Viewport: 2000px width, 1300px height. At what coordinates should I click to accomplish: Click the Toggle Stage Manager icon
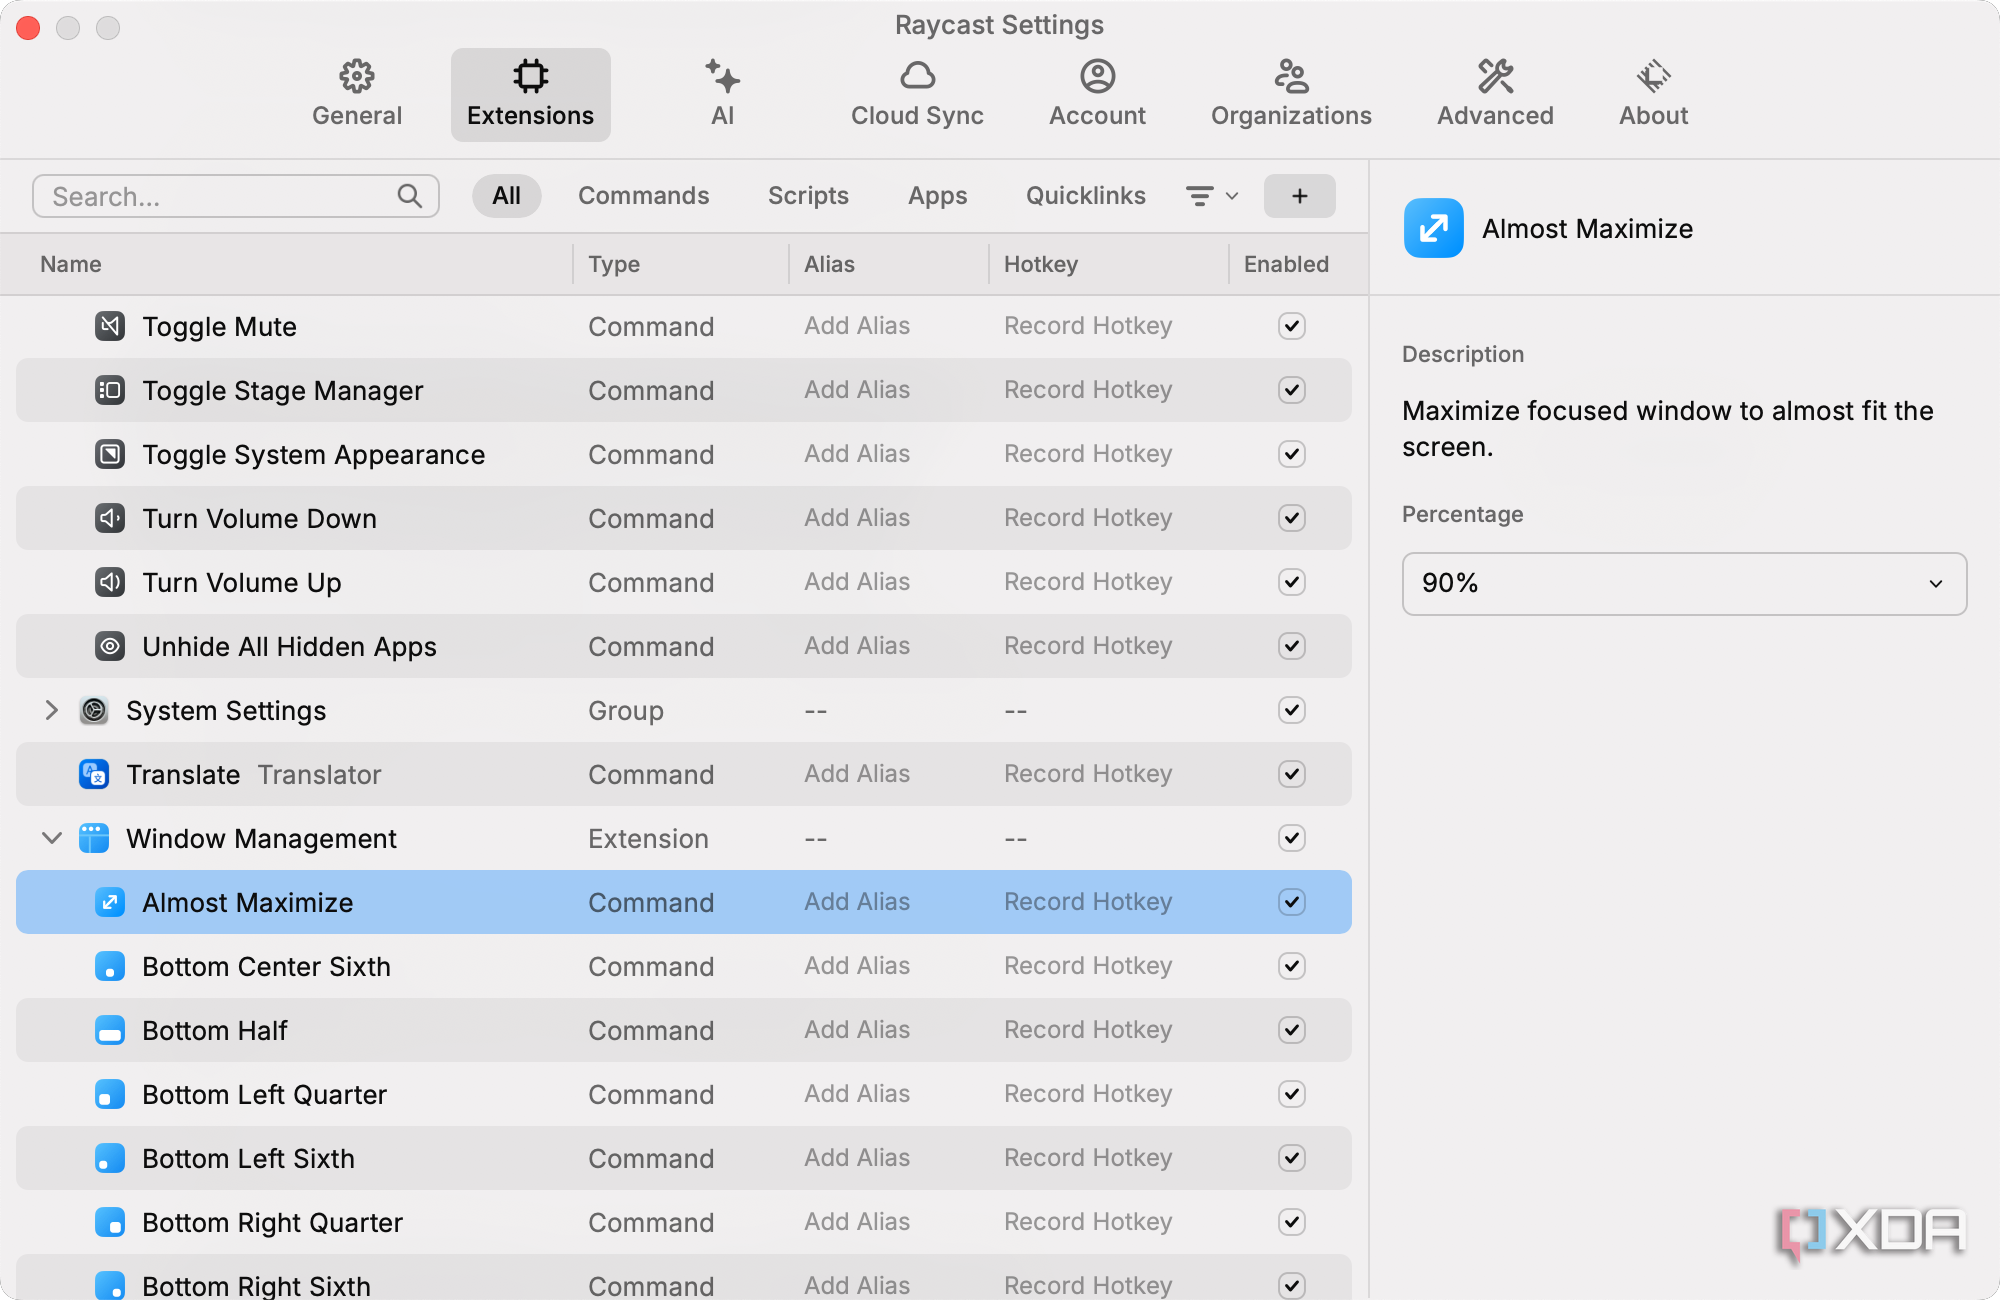click(x=110, y=390)
